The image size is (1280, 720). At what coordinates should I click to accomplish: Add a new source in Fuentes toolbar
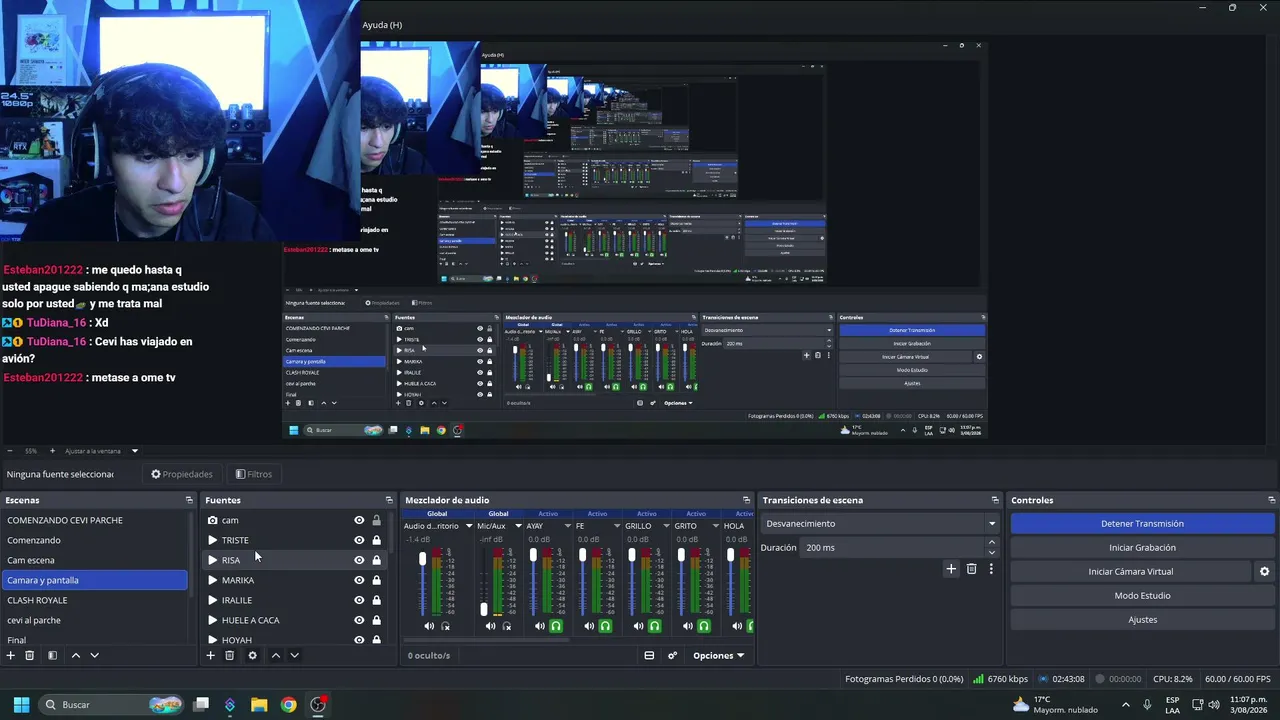[x=210, y=655]
